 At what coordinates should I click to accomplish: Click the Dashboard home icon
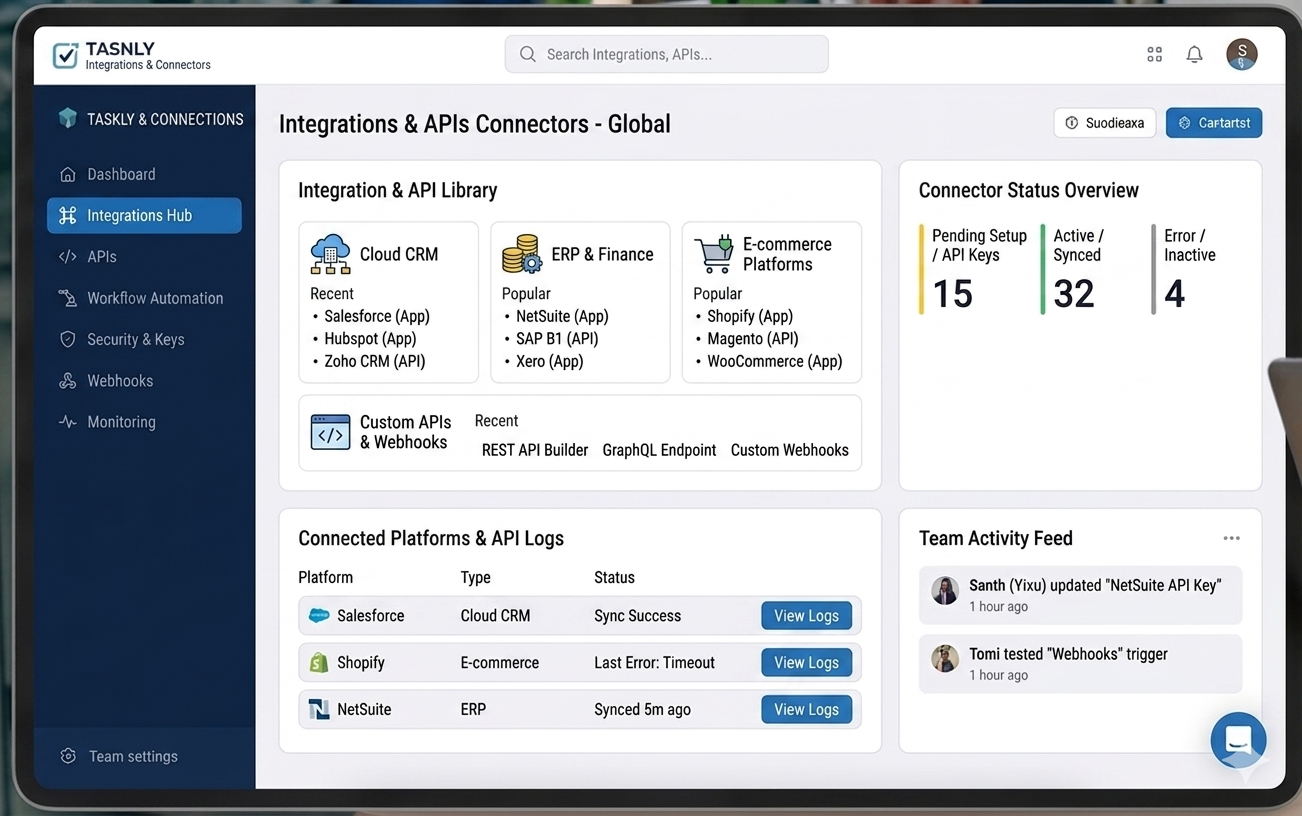(67, 174)
